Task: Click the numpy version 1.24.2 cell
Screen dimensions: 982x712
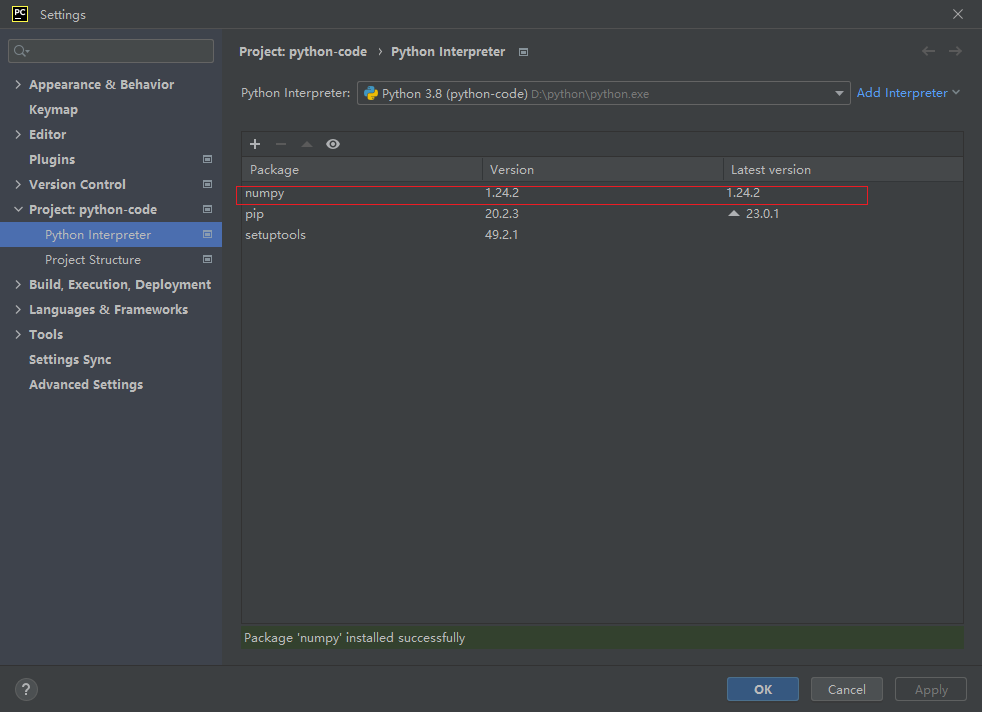Action: (x=502, y=193)
